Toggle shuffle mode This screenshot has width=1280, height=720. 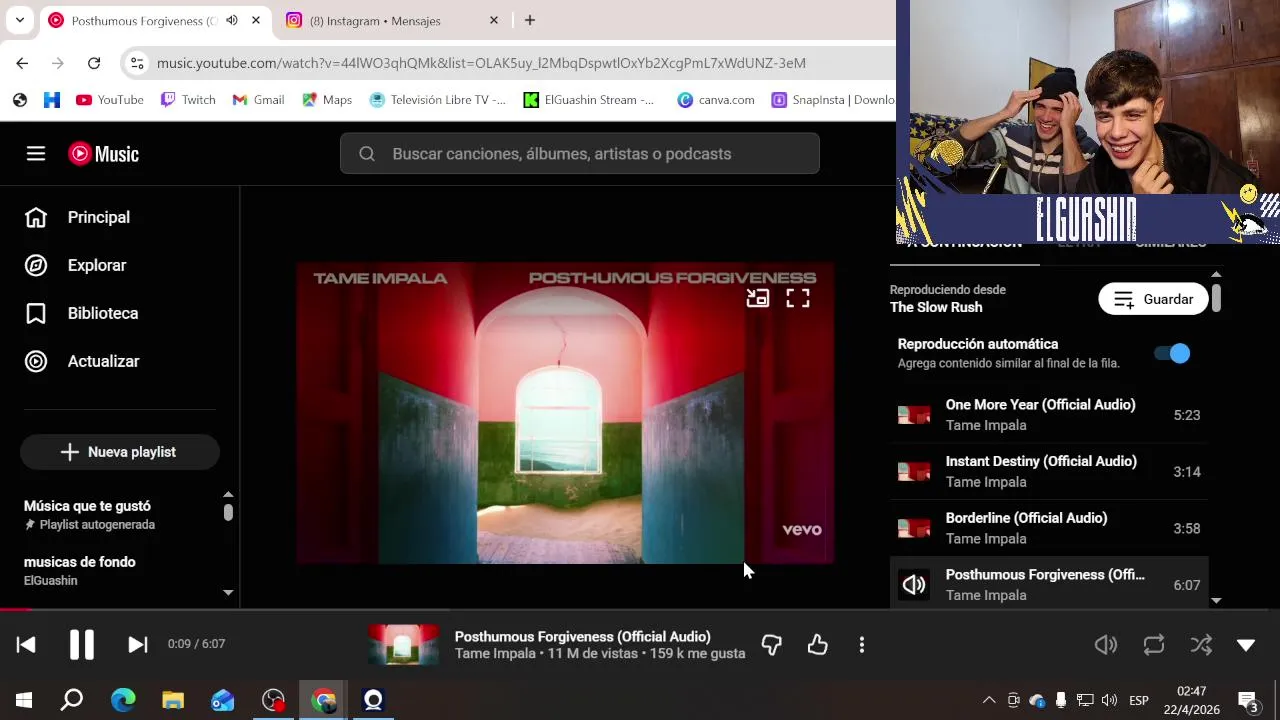tap(1201, 645)
